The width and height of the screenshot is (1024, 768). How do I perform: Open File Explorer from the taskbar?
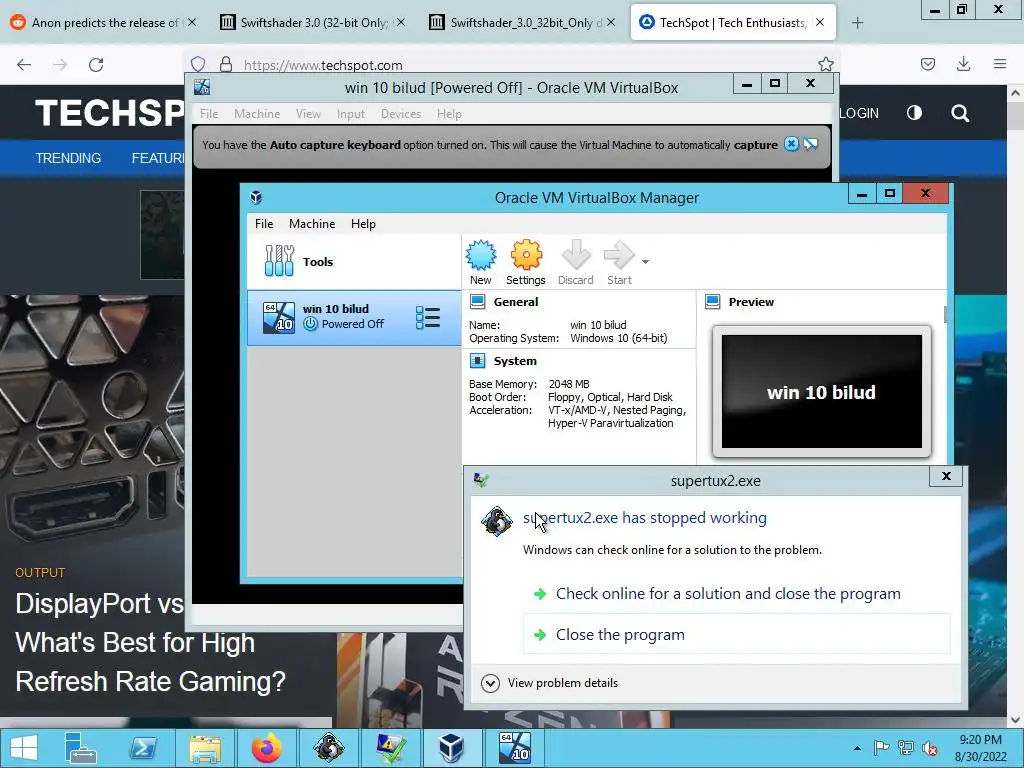205,748
